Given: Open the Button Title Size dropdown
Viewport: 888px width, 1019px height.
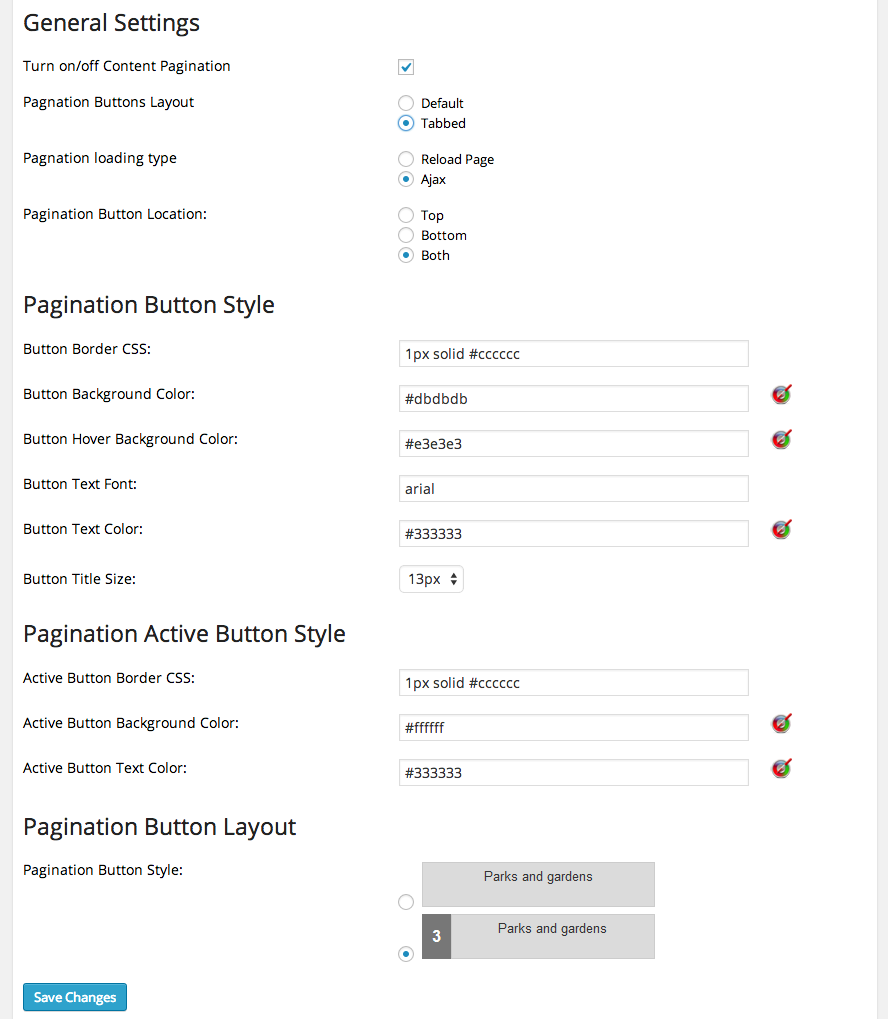Looking at the screenshot, I should pos(431,579).
